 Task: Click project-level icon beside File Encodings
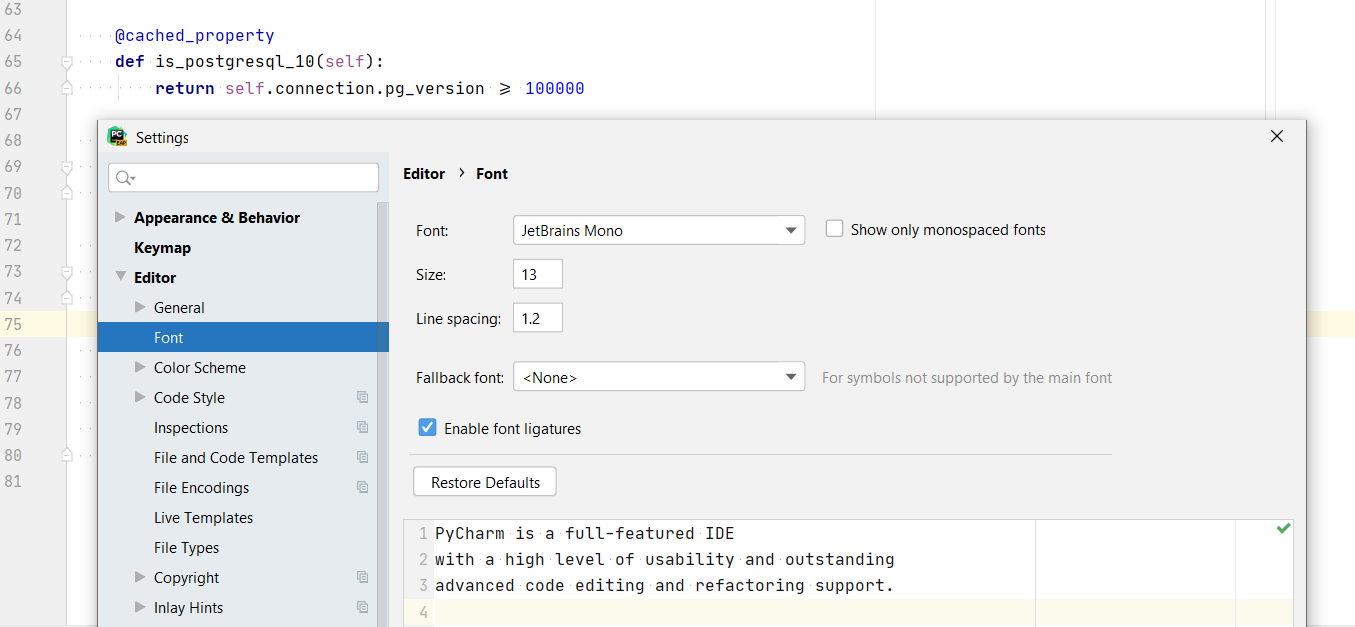pos(362,487)
